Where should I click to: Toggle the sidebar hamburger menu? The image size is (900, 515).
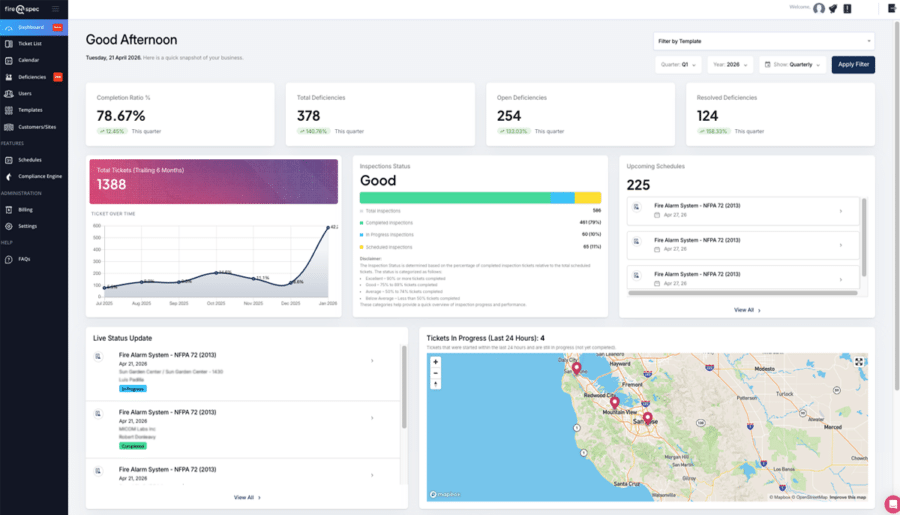click(x=55, y=9)
